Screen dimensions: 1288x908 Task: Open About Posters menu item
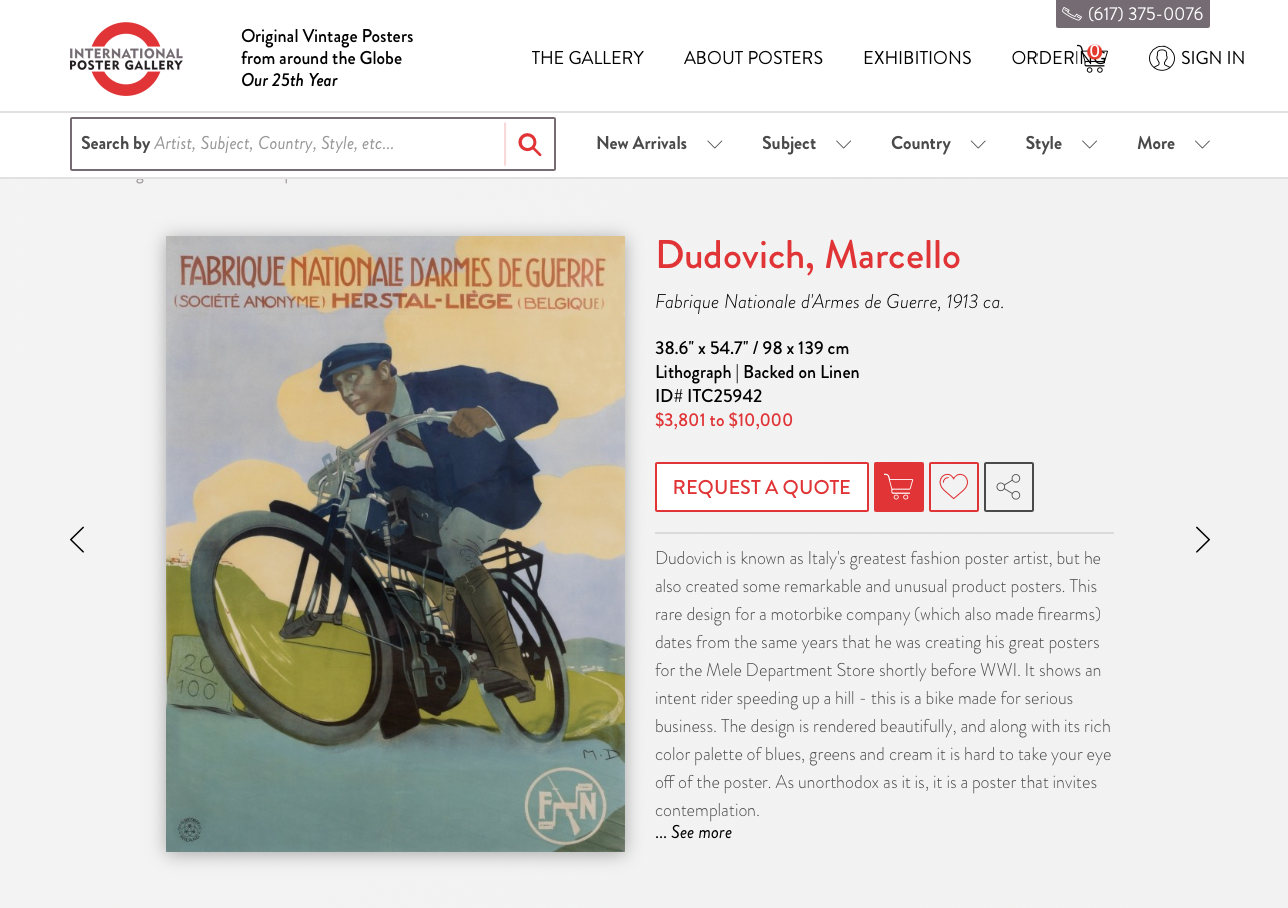click(x=753, y=58)
